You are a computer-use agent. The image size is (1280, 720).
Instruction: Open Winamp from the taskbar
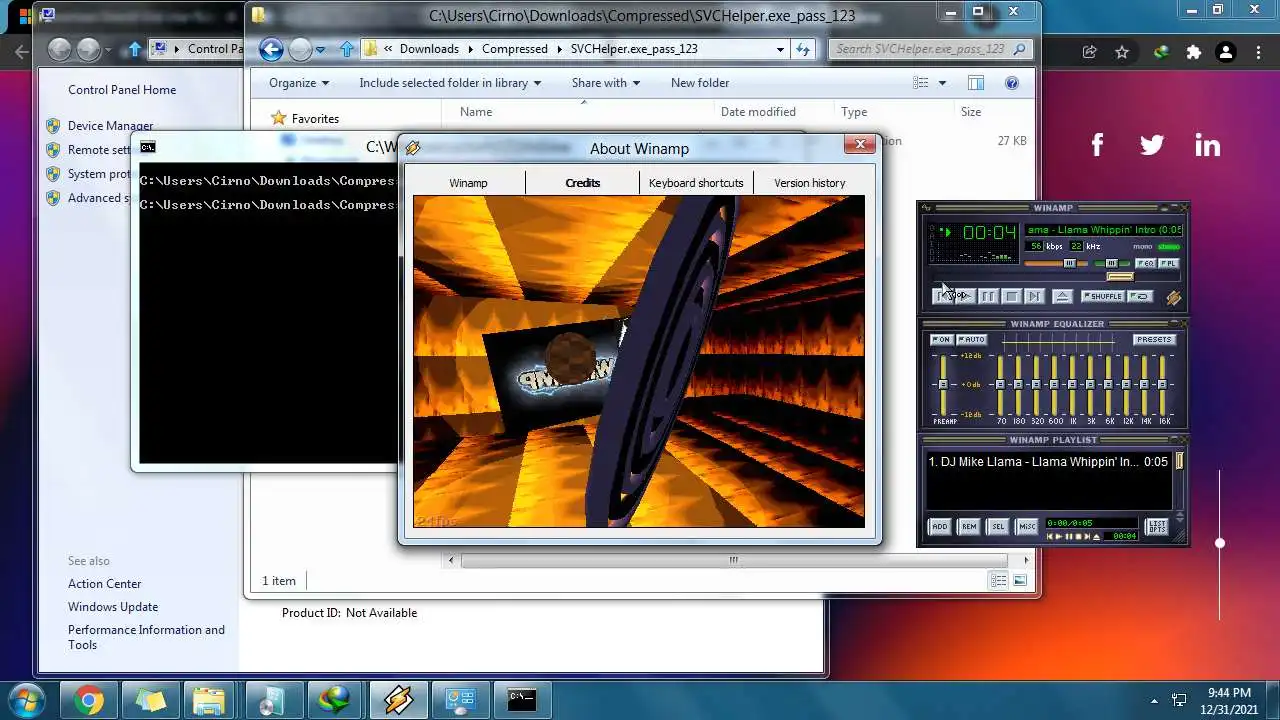398,700
